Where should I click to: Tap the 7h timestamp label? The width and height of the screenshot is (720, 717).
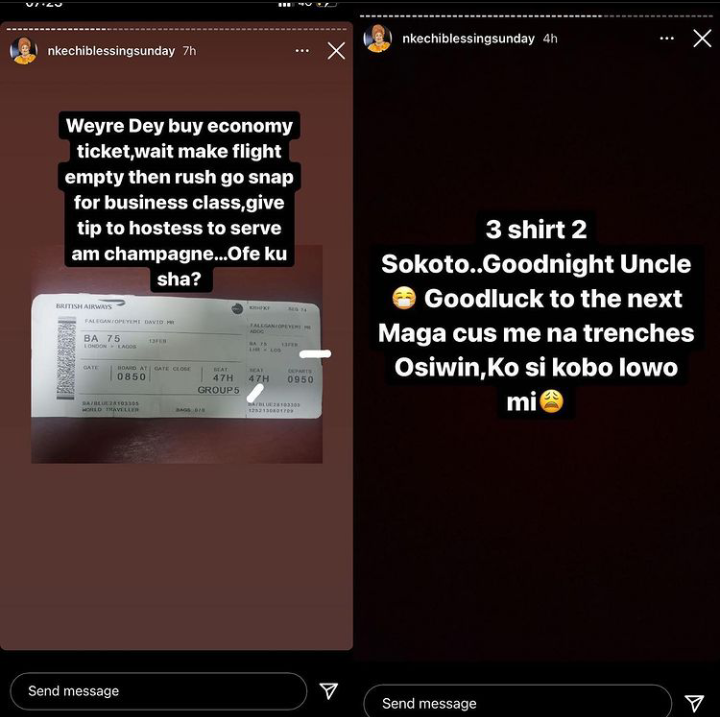(189, 51)
